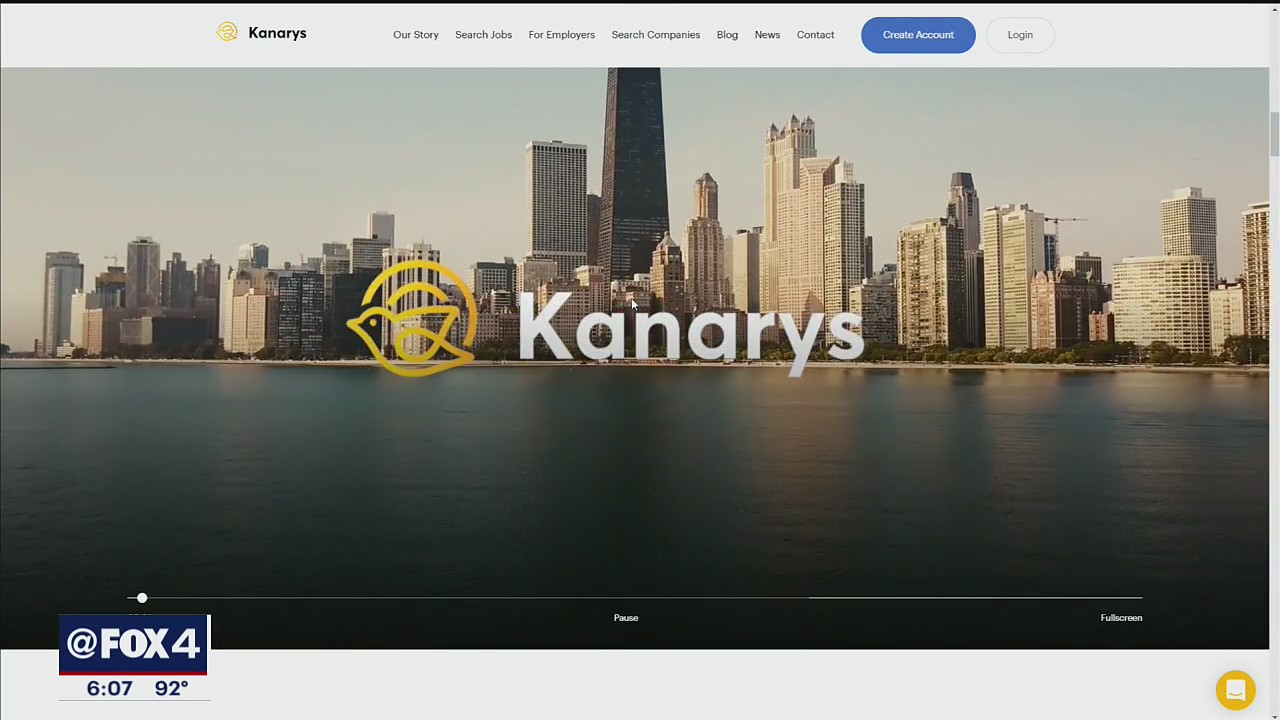Viewport: 1280px width, 720px height.
Task: Open the Blog link
Action: click(x=727, y=35)
